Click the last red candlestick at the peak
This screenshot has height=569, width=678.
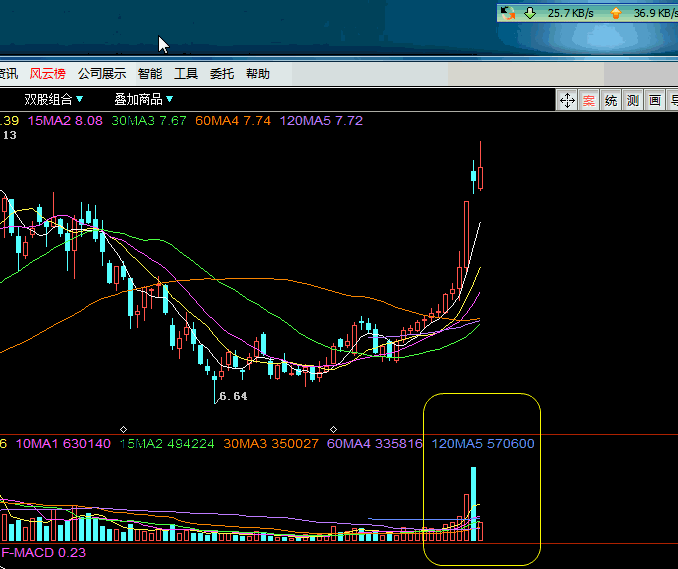(480, 177)
